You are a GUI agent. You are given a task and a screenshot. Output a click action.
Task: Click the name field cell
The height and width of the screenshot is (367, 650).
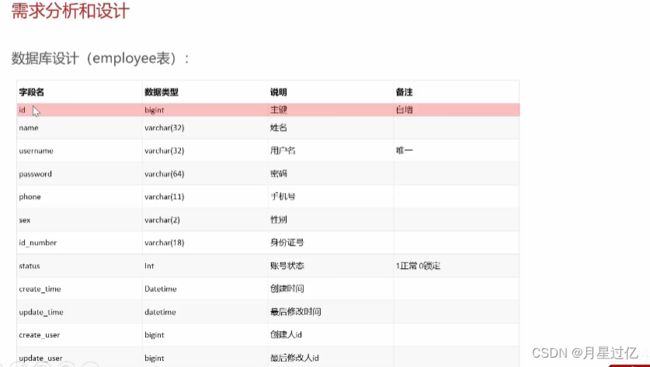(x=29, y=128)
